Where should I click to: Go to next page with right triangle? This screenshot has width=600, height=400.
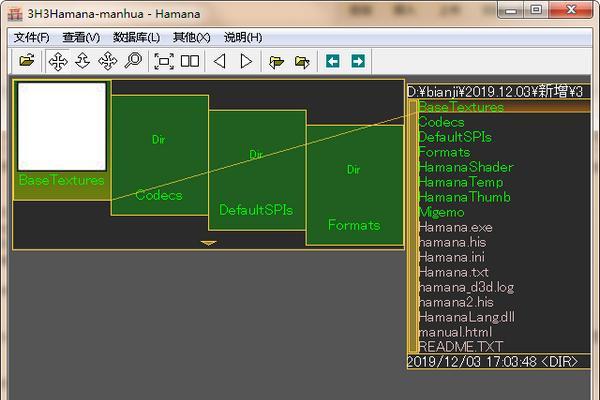(246, 61)
